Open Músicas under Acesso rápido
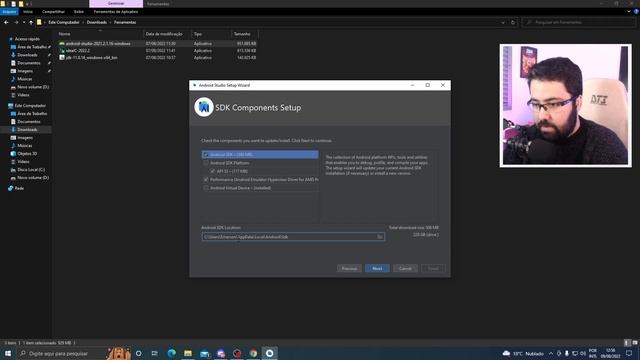This screenshot has width=640, height=360. tap(24, 79)
